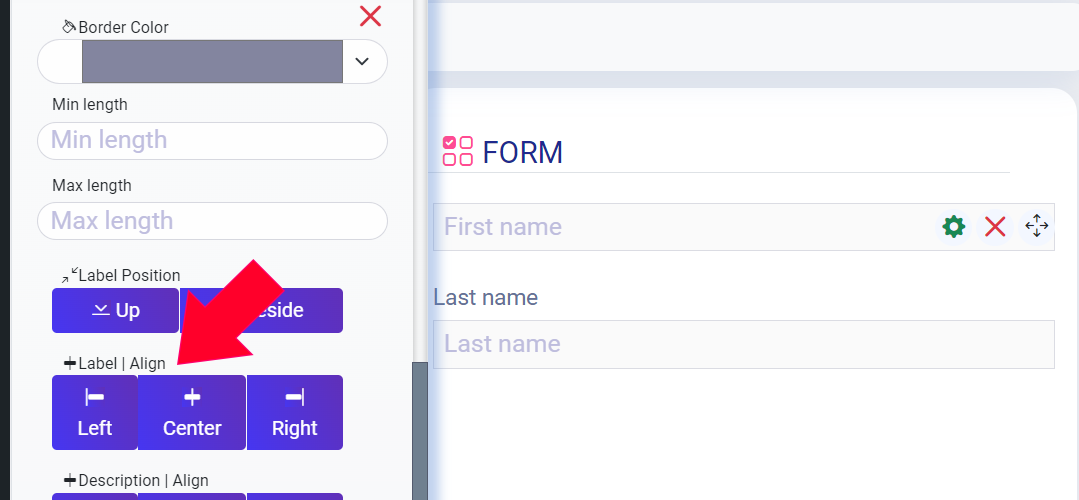This screenshot has width=1079, height=500.
Task: Click the Description Align heading icon
Action: (x=70, y=479)
